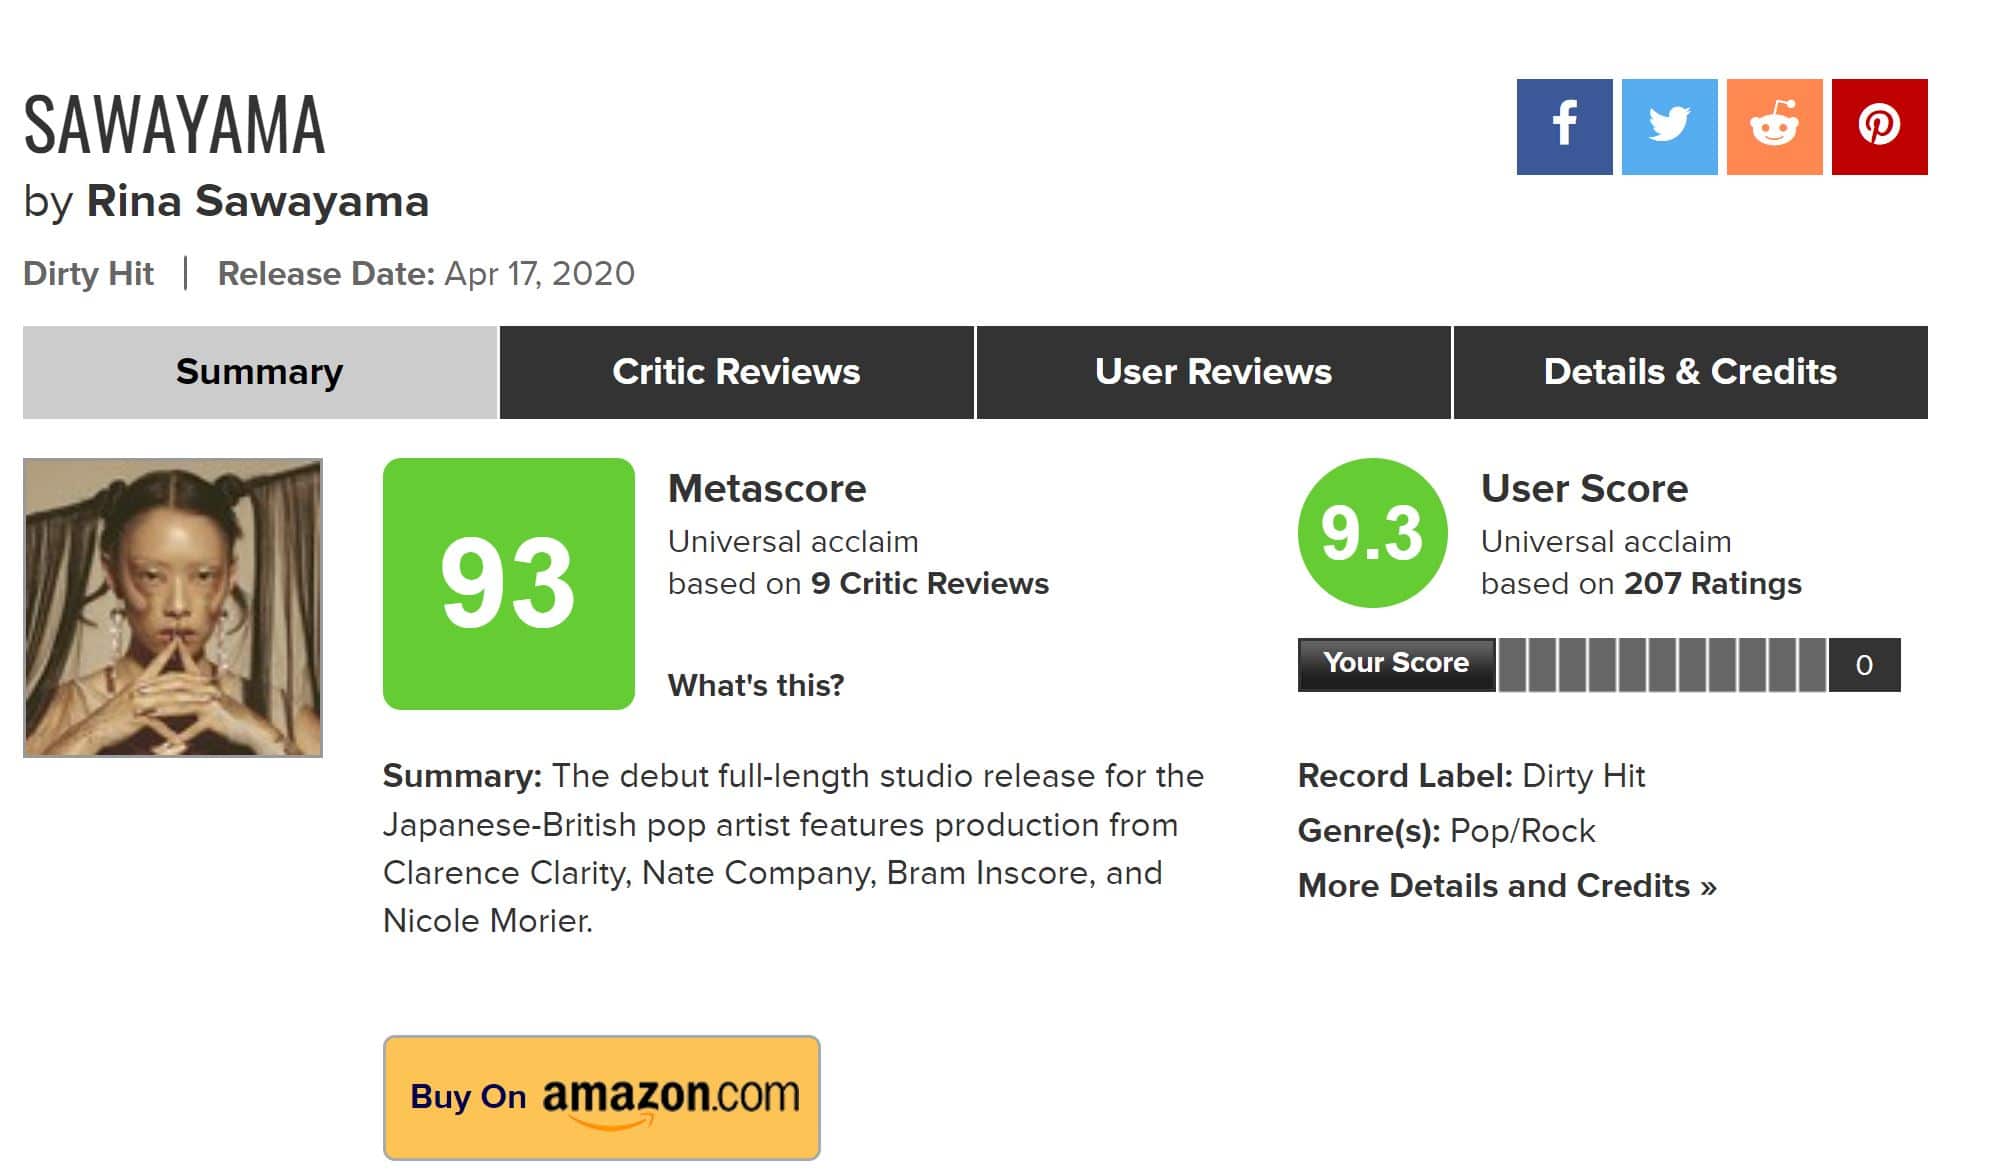Open the 207 Ratings link
The height and width of the screenshot is (1176, 2002).
pos(1712,584)
